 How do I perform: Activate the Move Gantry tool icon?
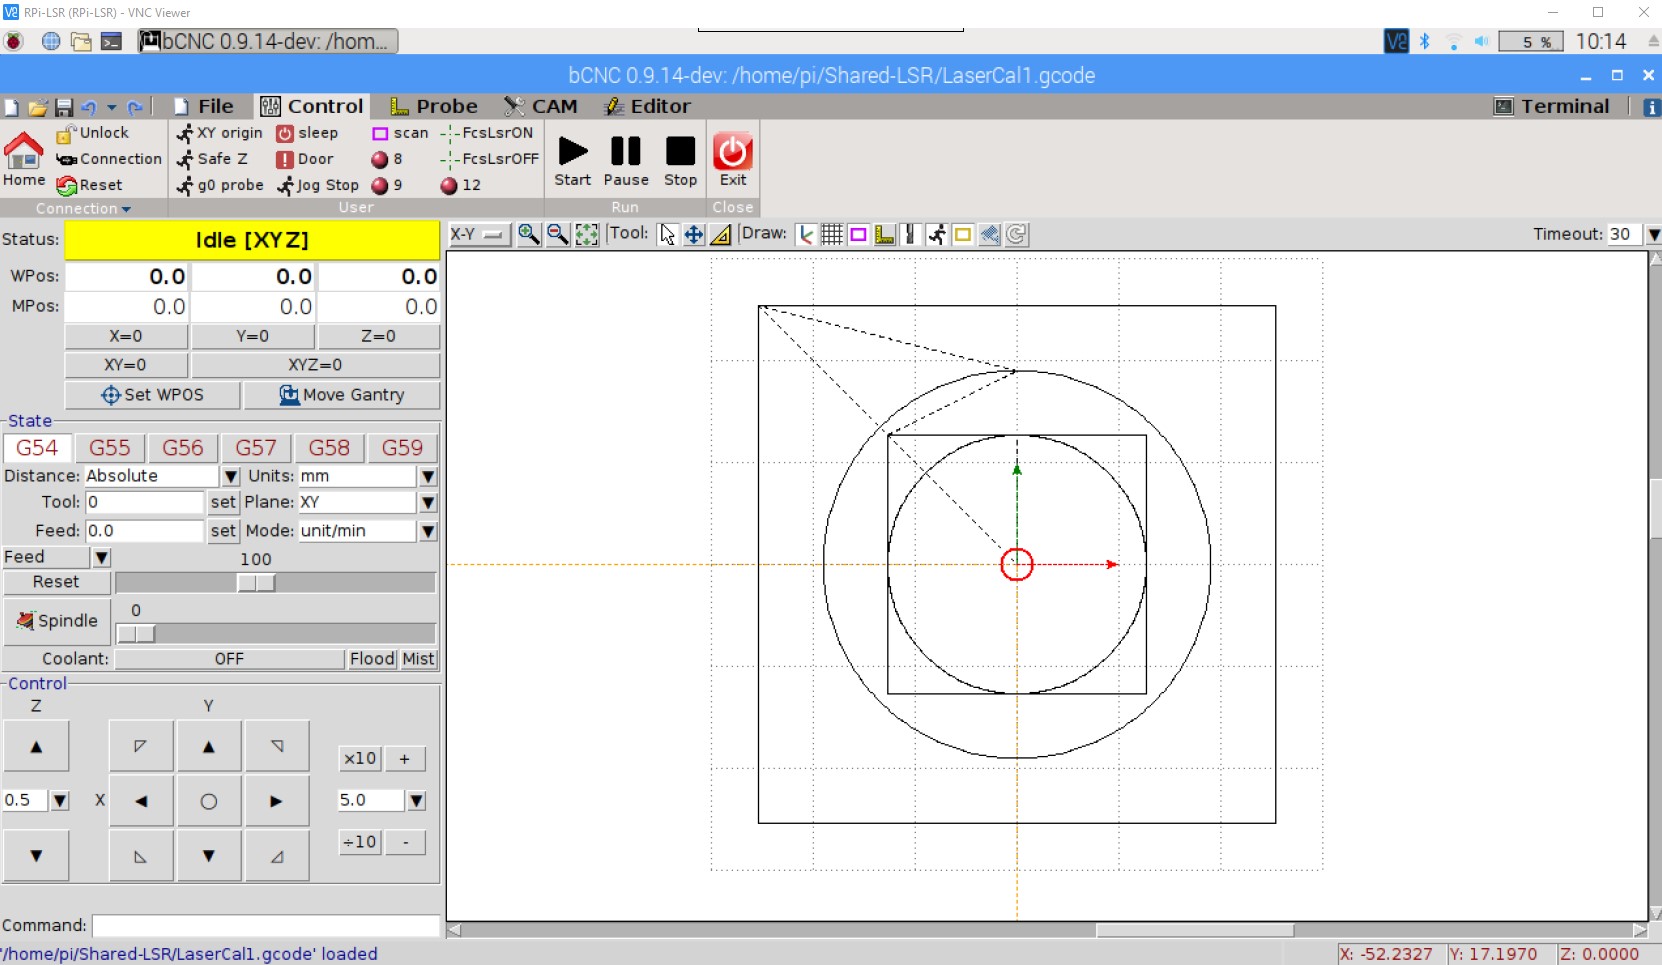[x=287, y=395]
